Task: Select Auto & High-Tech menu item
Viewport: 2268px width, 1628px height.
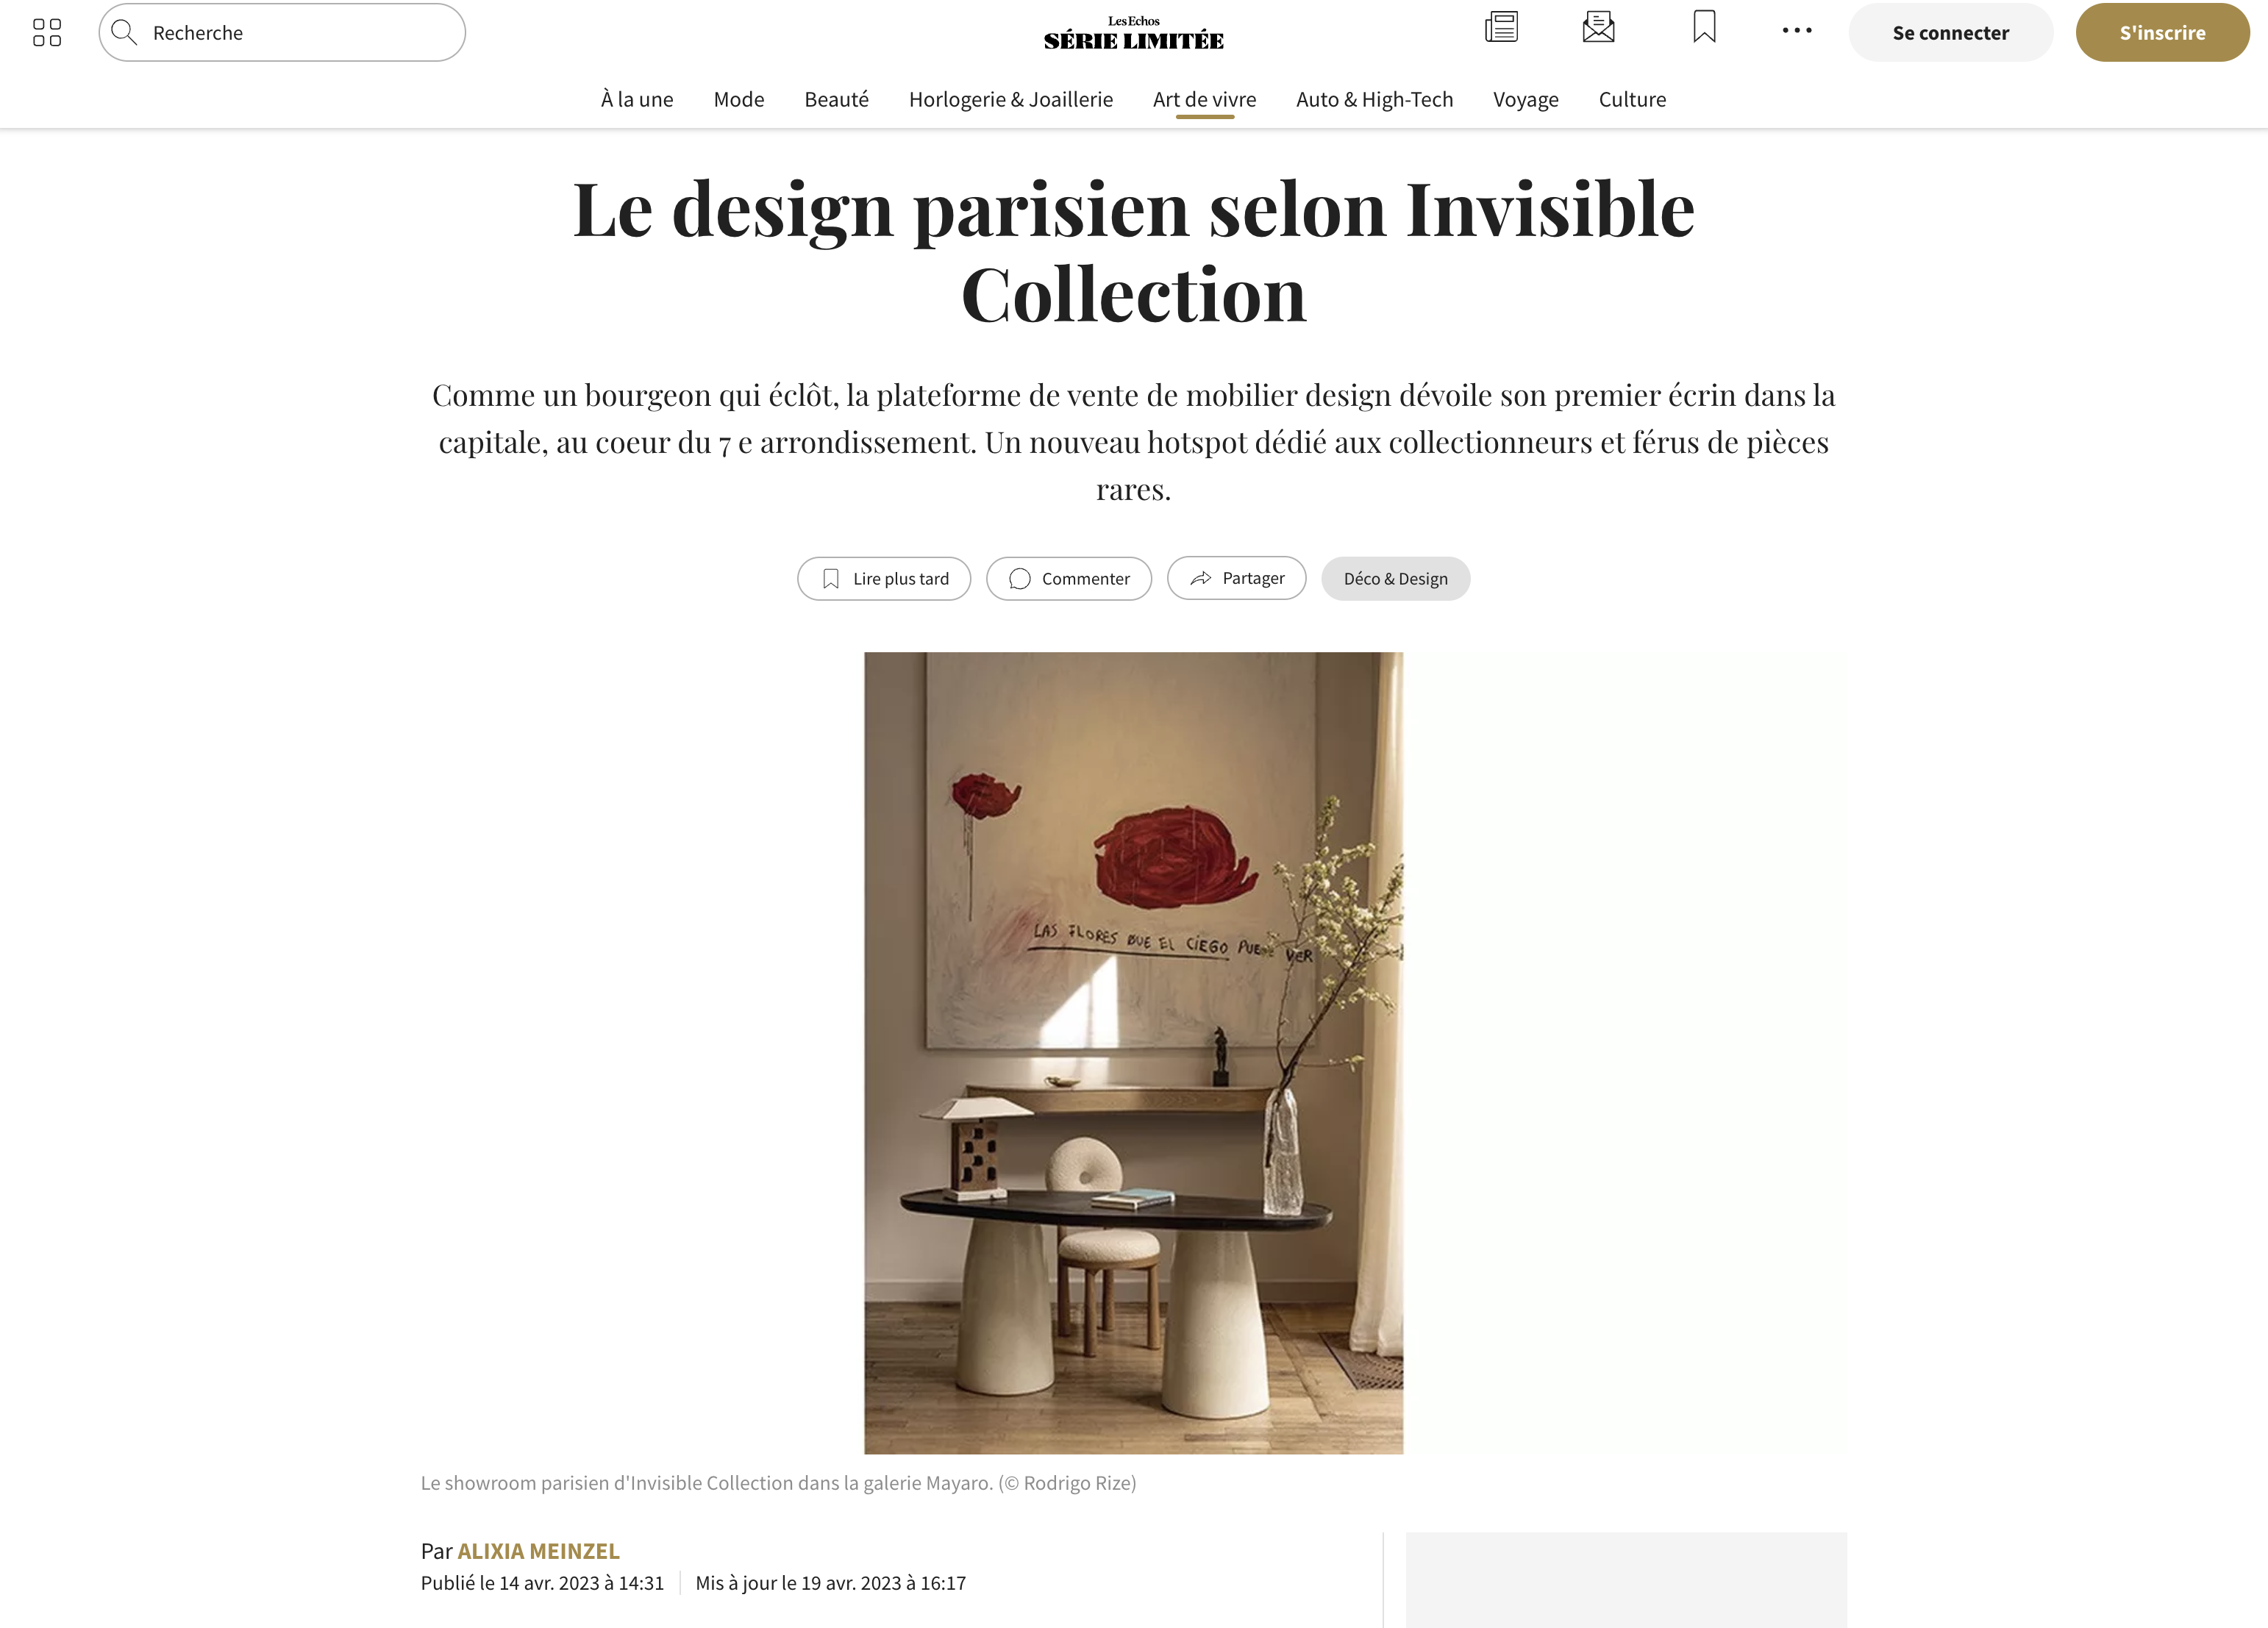Action: coord(1374,100)
